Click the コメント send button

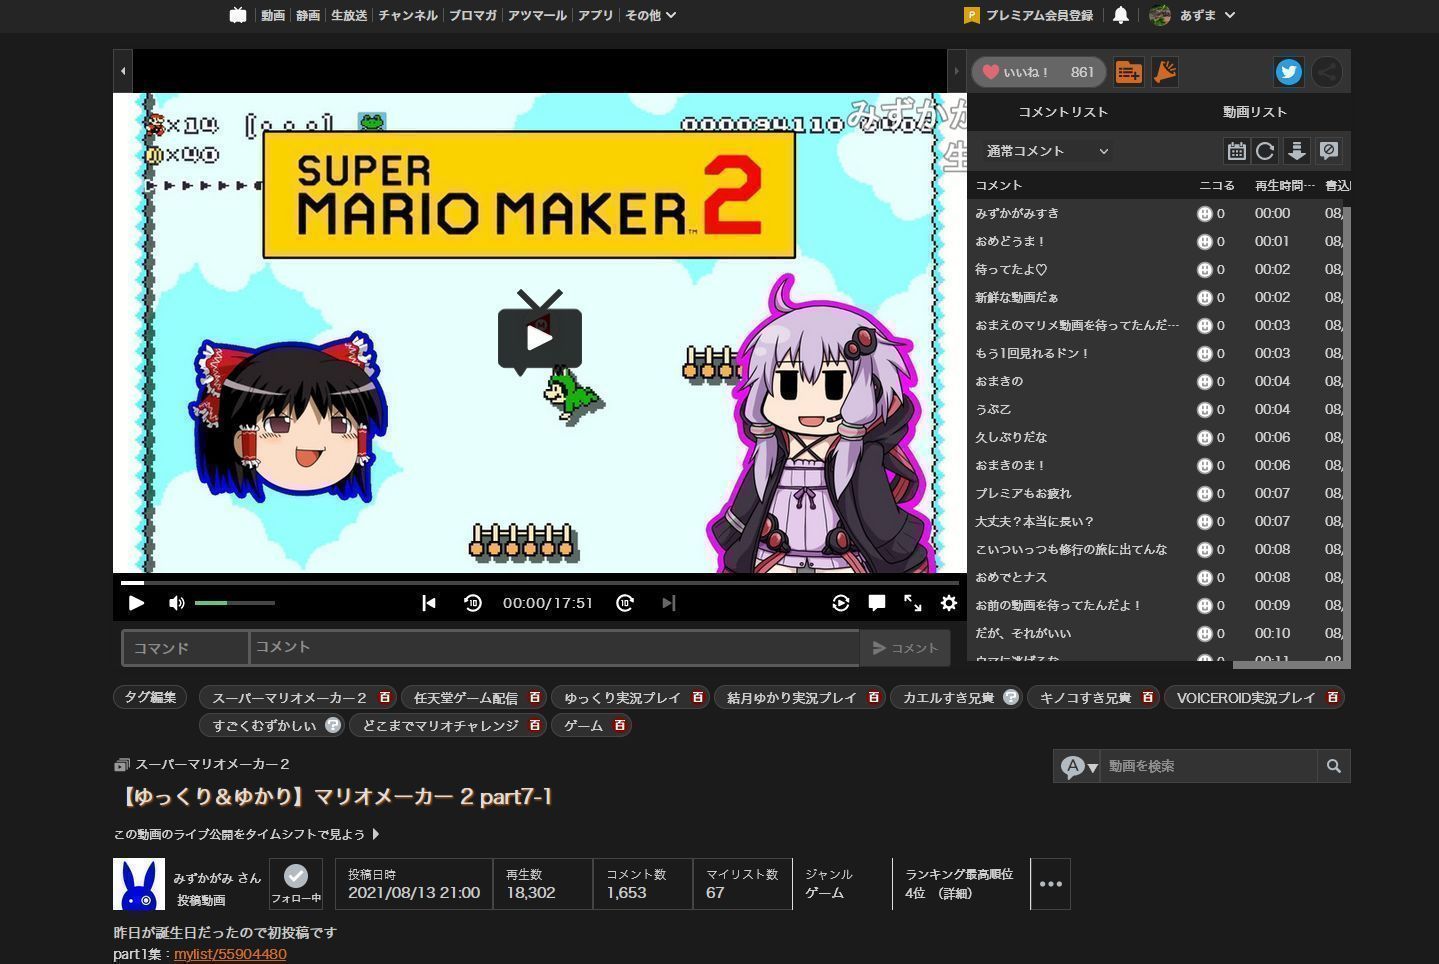[x=905, y=648]
